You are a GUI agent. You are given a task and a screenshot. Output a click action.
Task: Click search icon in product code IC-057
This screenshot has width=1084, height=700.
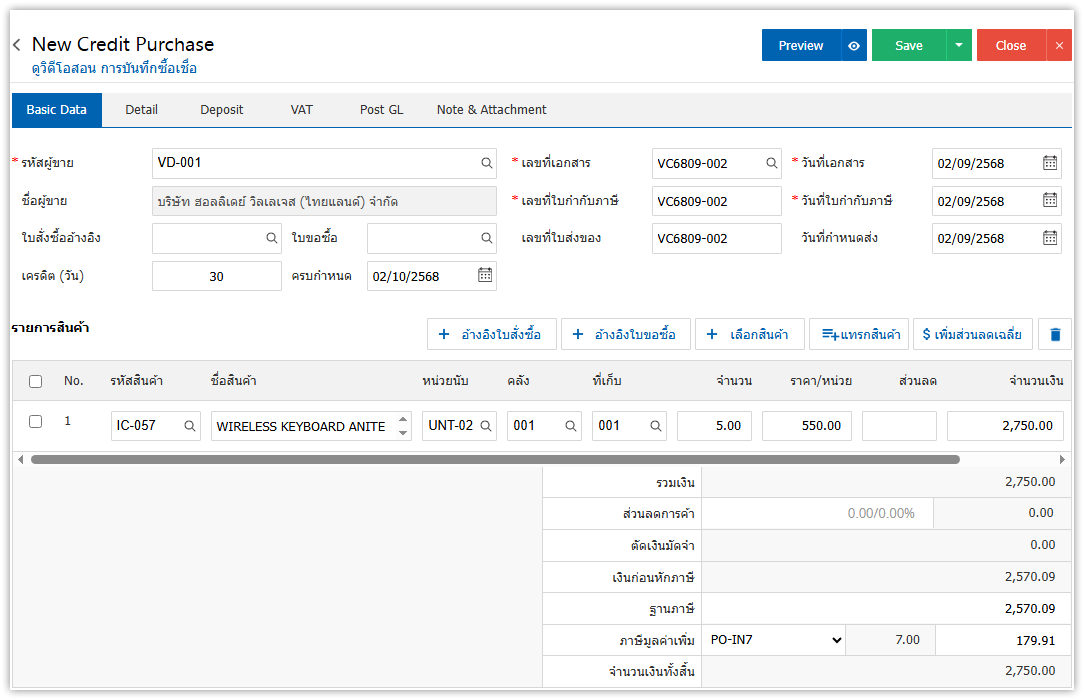[189, 426]
